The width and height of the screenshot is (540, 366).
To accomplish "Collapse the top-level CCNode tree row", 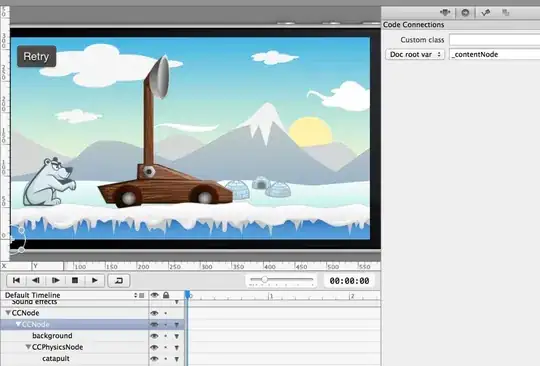I will pyautogui.click(x=8, y=313).
